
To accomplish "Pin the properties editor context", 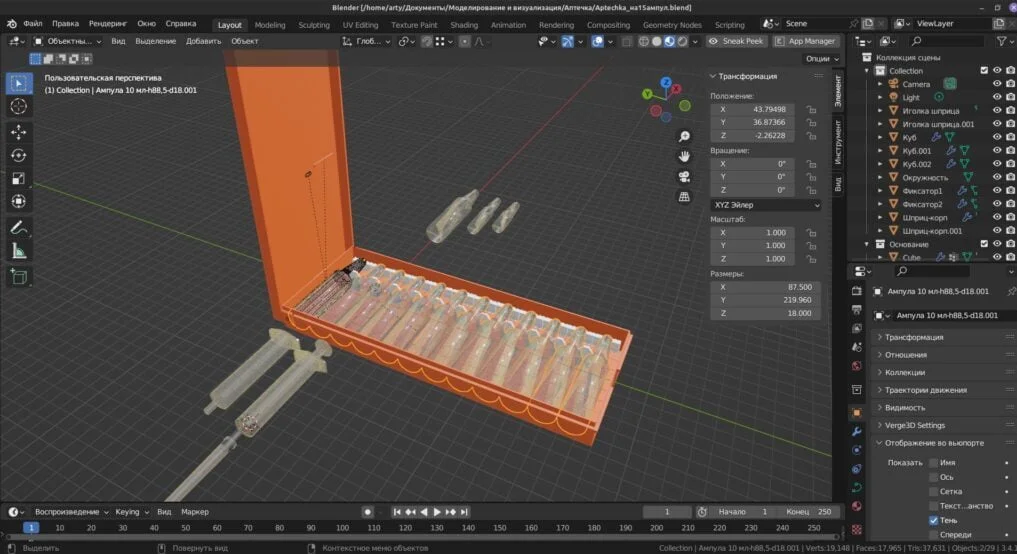I will [1011, 291].
